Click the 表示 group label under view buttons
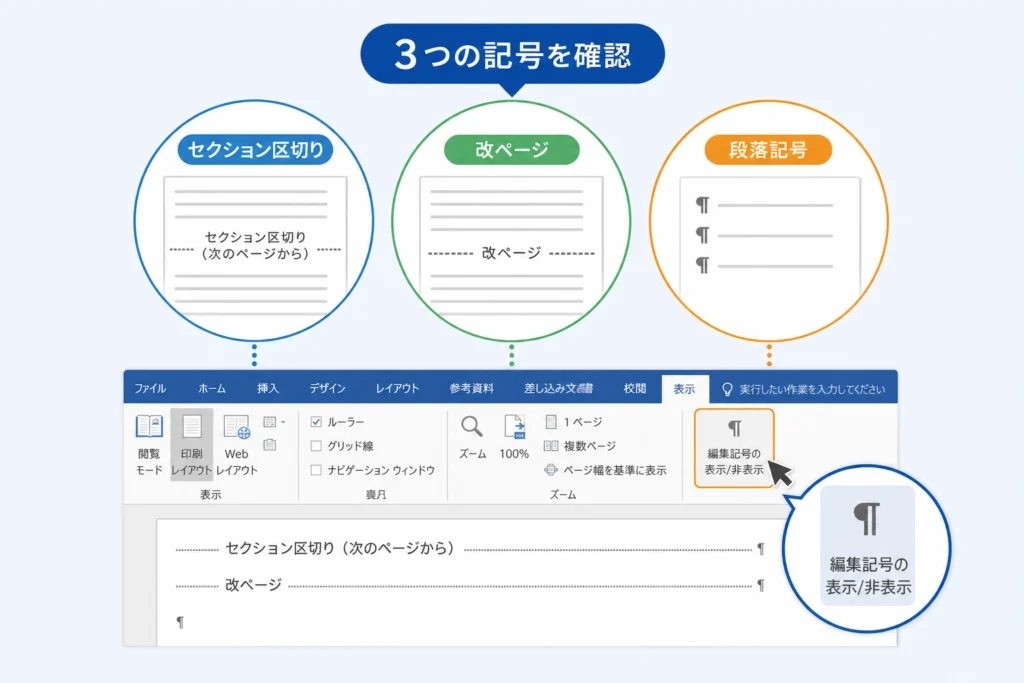1024x683 pixels. 210,495
